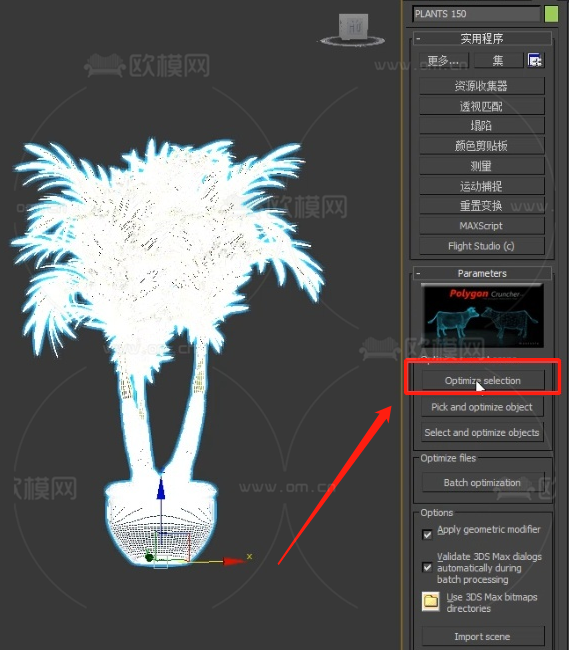
Task: Click the Import scene button
Action: pos(482,636)
